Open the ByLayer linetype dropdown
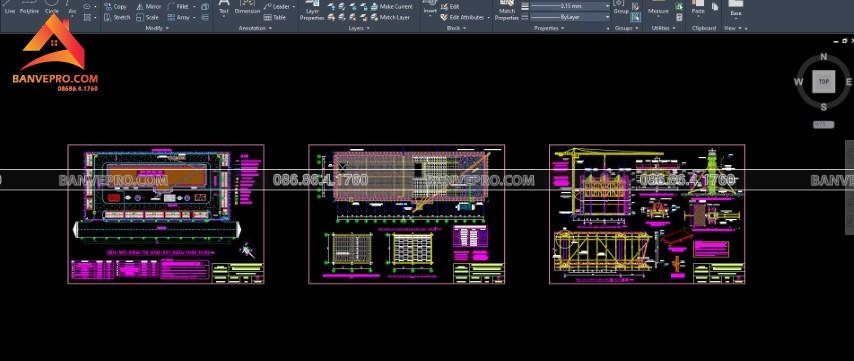 (570, 17)
